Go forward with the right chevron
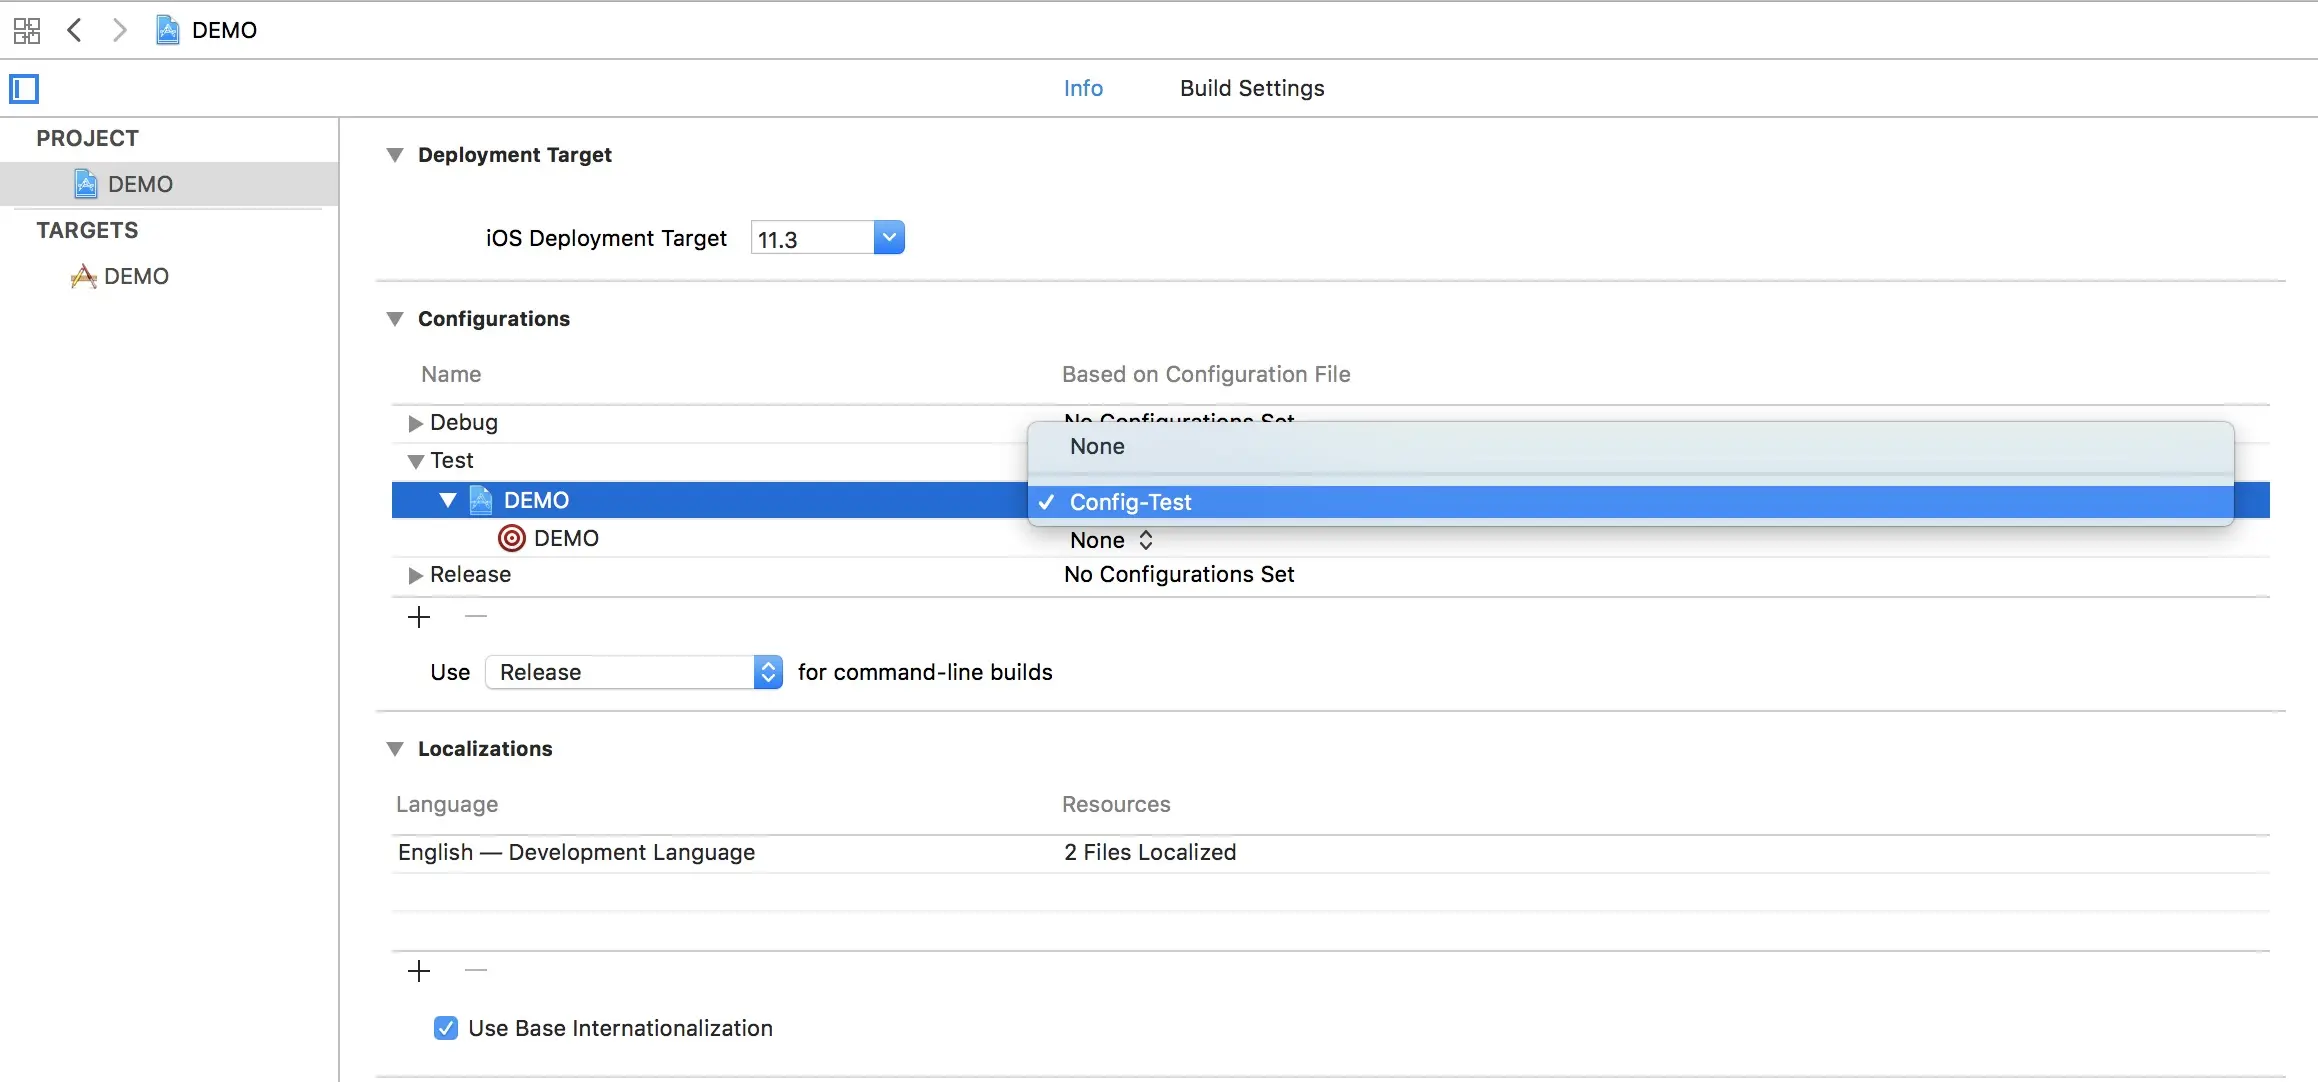 [120, 30]
